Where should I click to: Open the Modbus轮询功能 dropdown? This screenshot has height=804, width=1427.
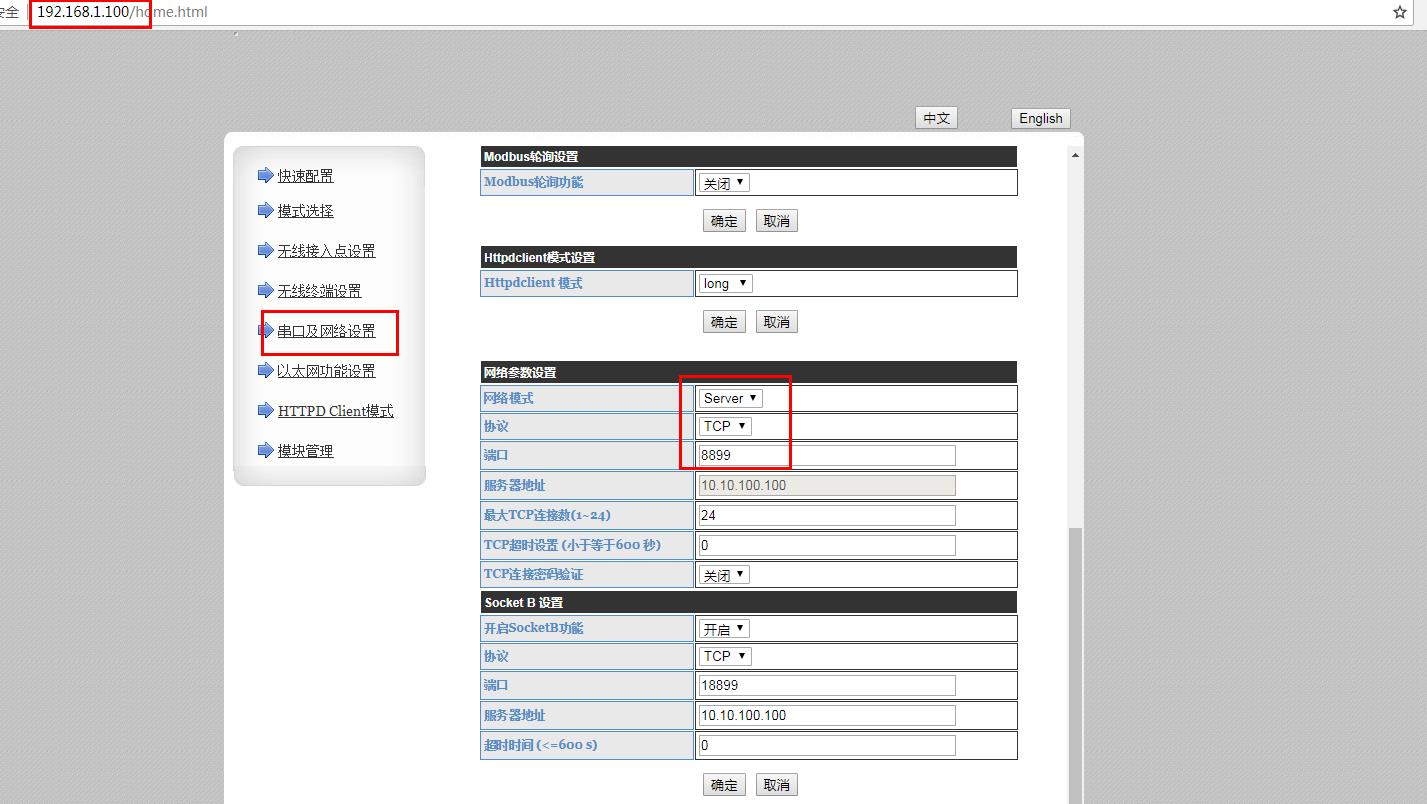pyautogui.click(x=724, y=183)
